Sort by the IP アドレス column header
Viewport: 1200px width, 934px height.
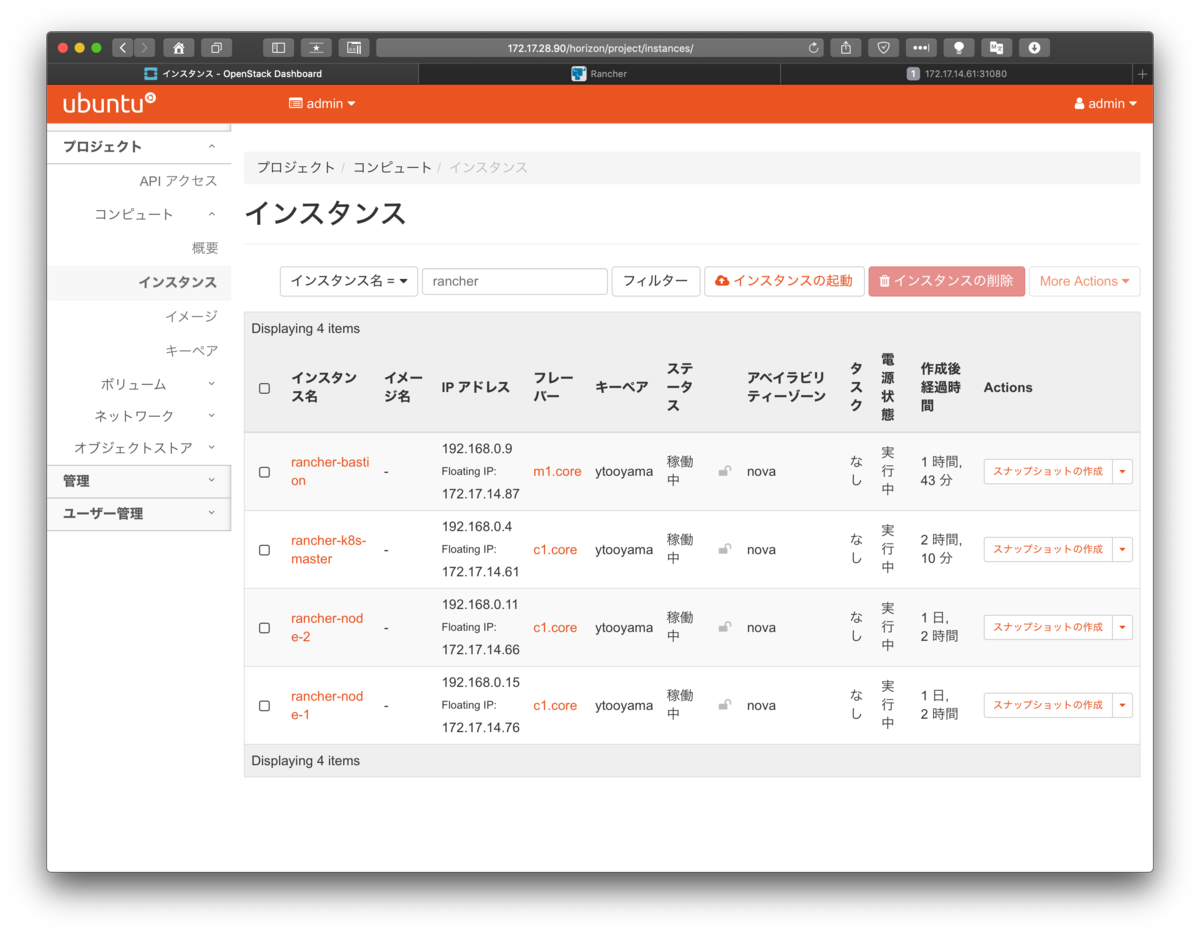[x=476, y=387]
